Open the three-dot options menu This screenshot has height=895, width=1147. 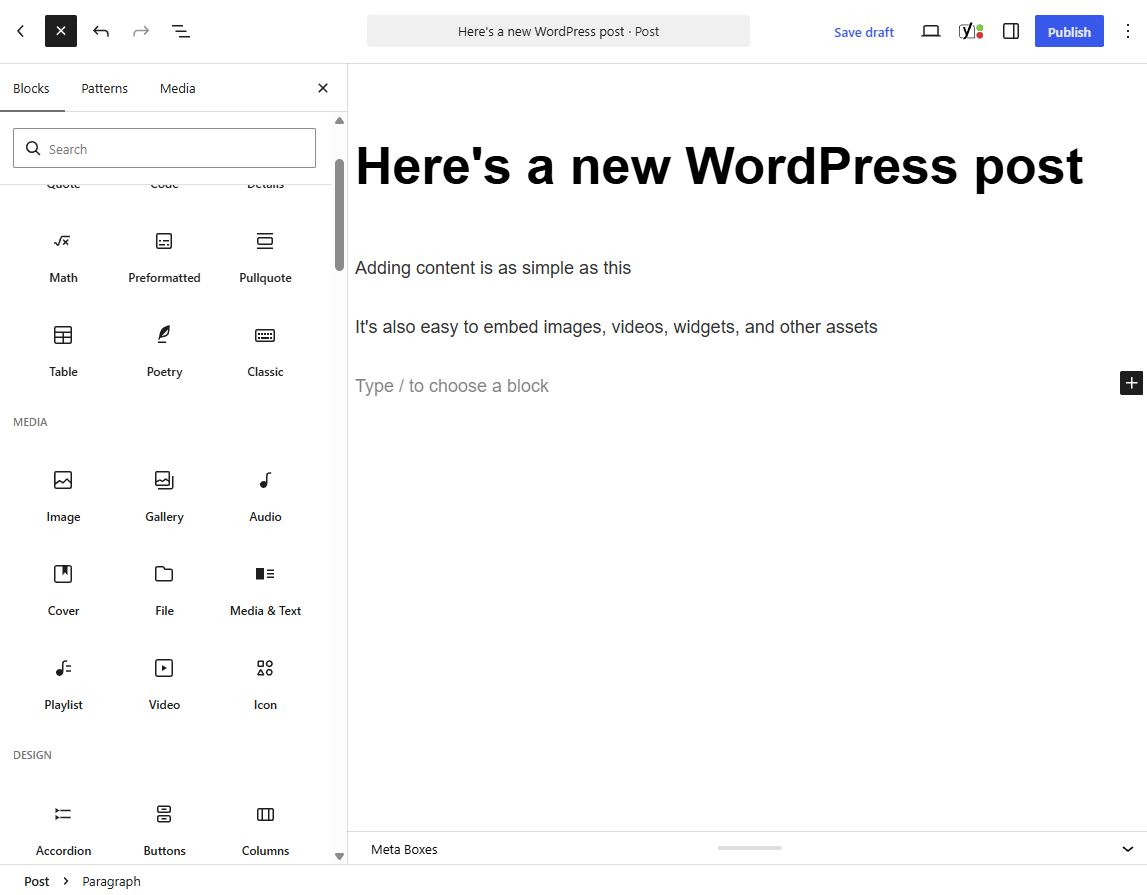(x=1127, y=31)
